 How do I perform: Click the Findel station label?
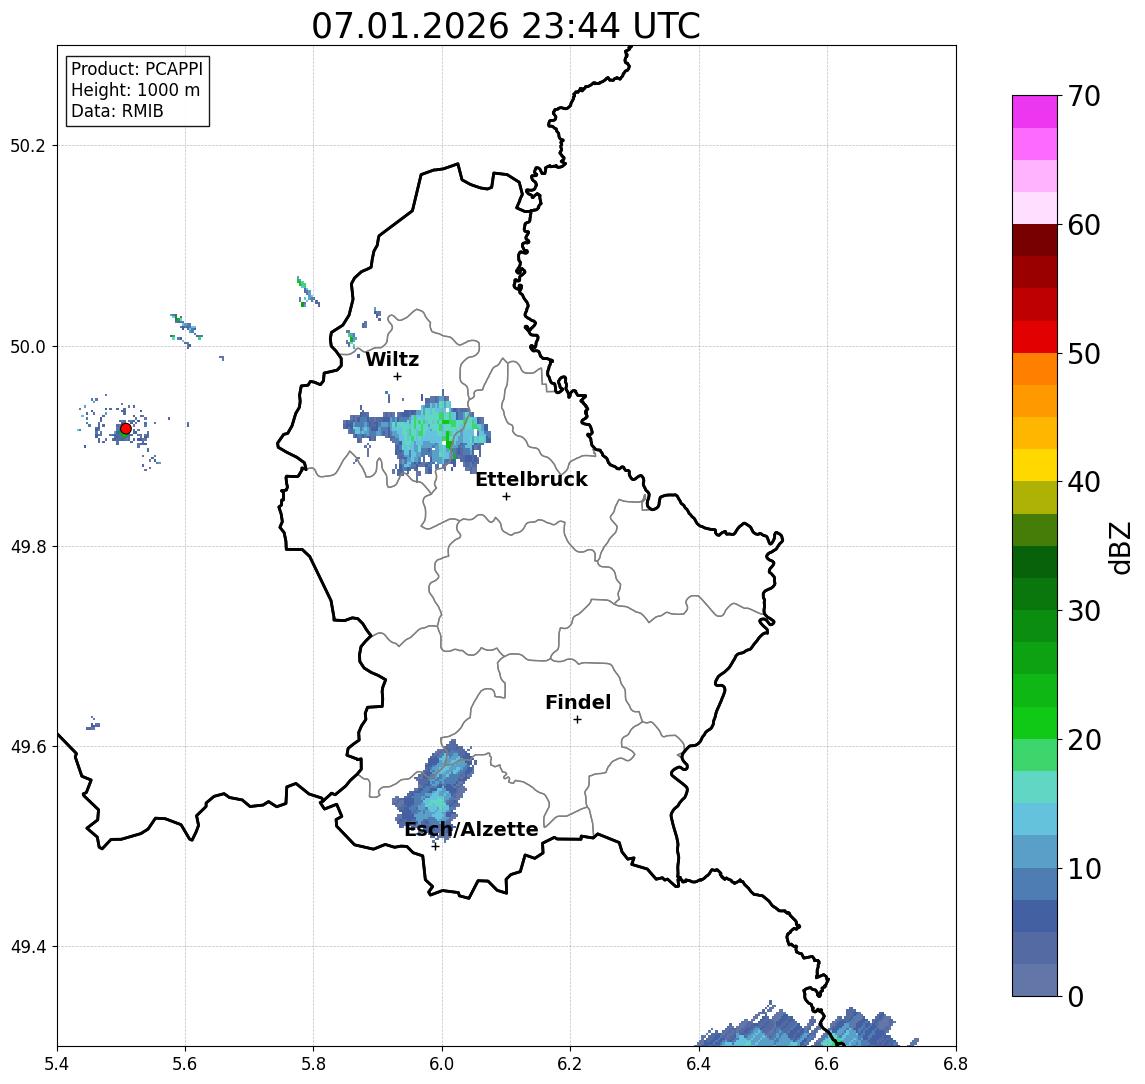tap(578, 702)
